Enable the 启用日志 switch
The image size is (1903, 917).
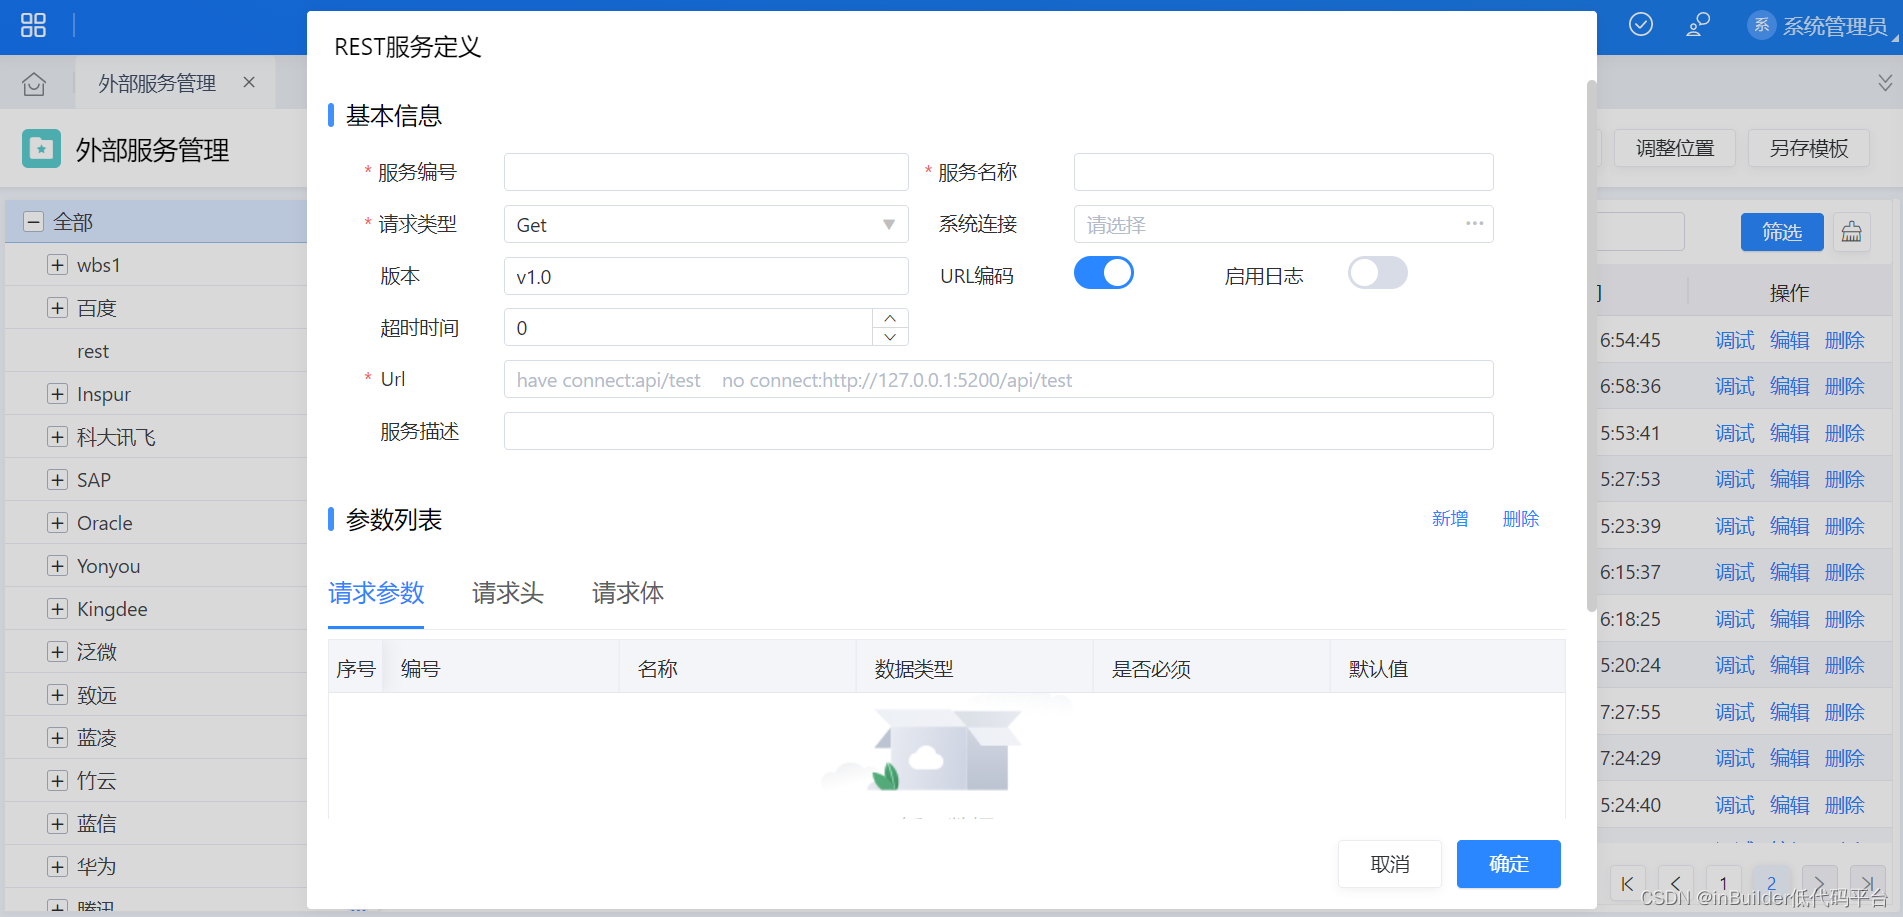pos(1378,273)
